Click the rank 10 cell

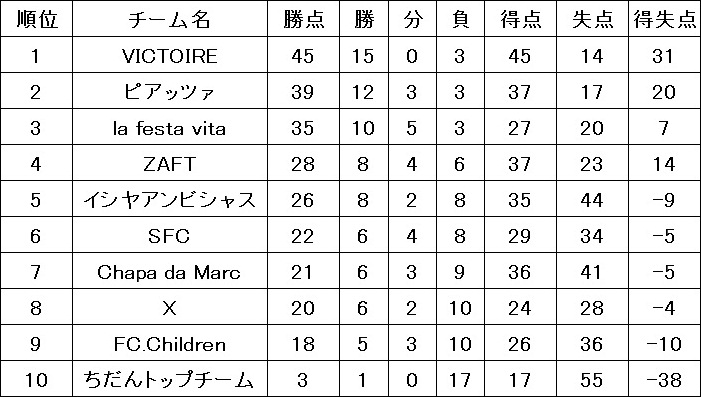pos(36,379)
